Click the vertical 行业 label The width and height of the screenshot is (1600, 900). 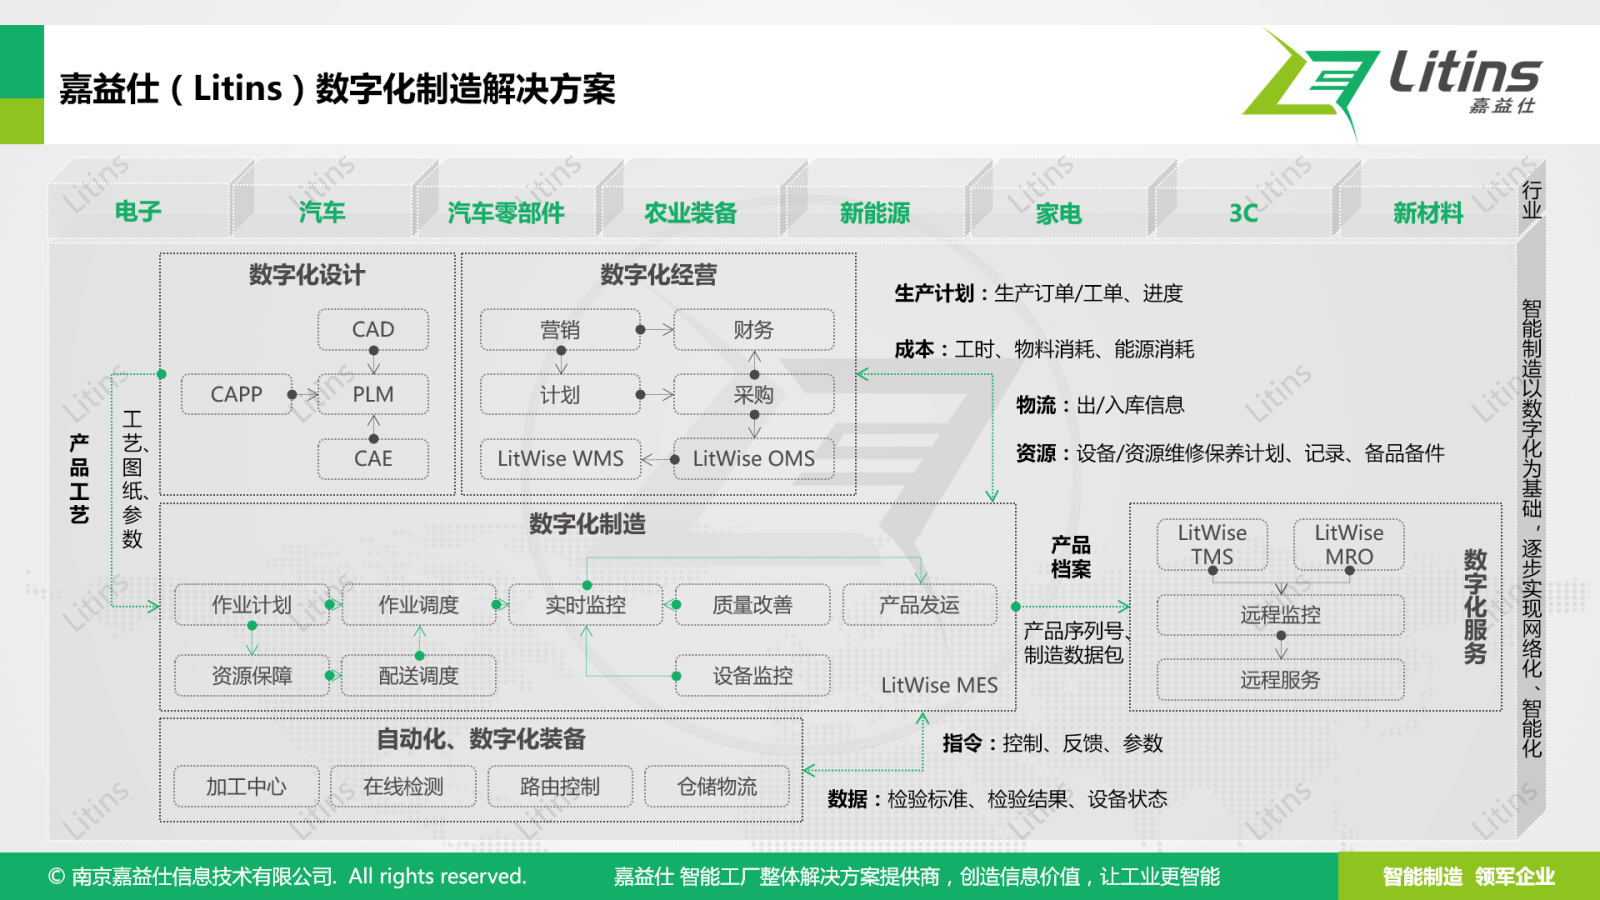pyautogui.click(x=1531, y=200)
